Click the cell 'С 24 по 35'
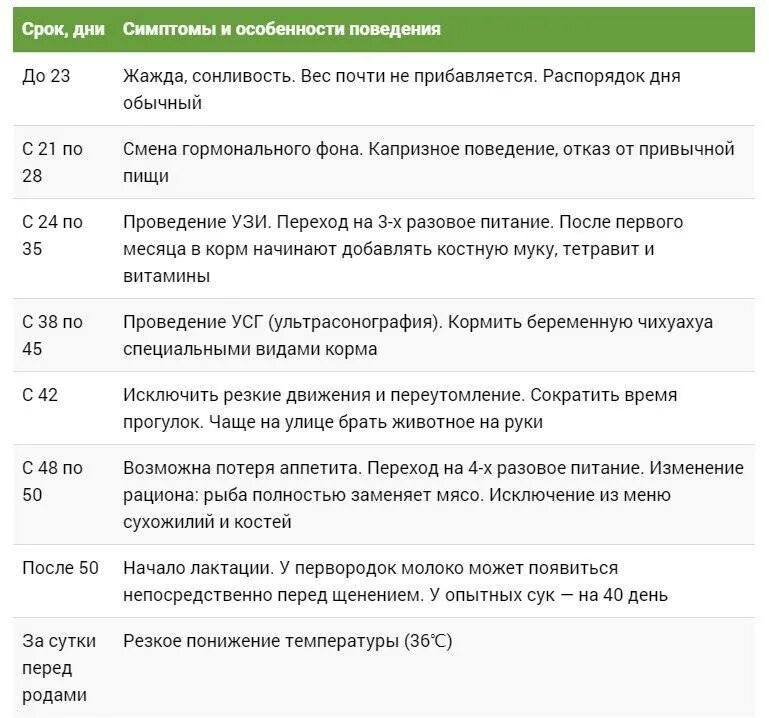Screen dimensions: 769x718 pyautogui.click(x=52, y=235)
